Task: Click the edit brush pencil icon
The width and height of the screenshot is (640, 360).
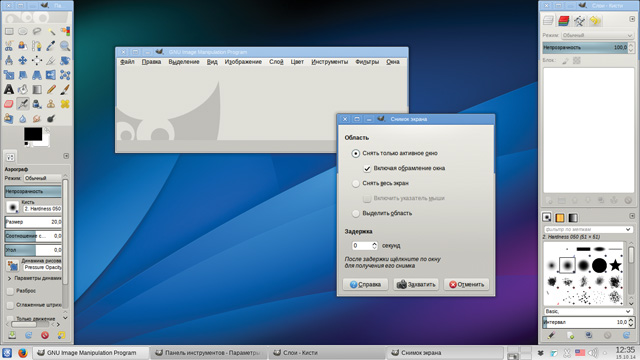Action: pos(551,335)
